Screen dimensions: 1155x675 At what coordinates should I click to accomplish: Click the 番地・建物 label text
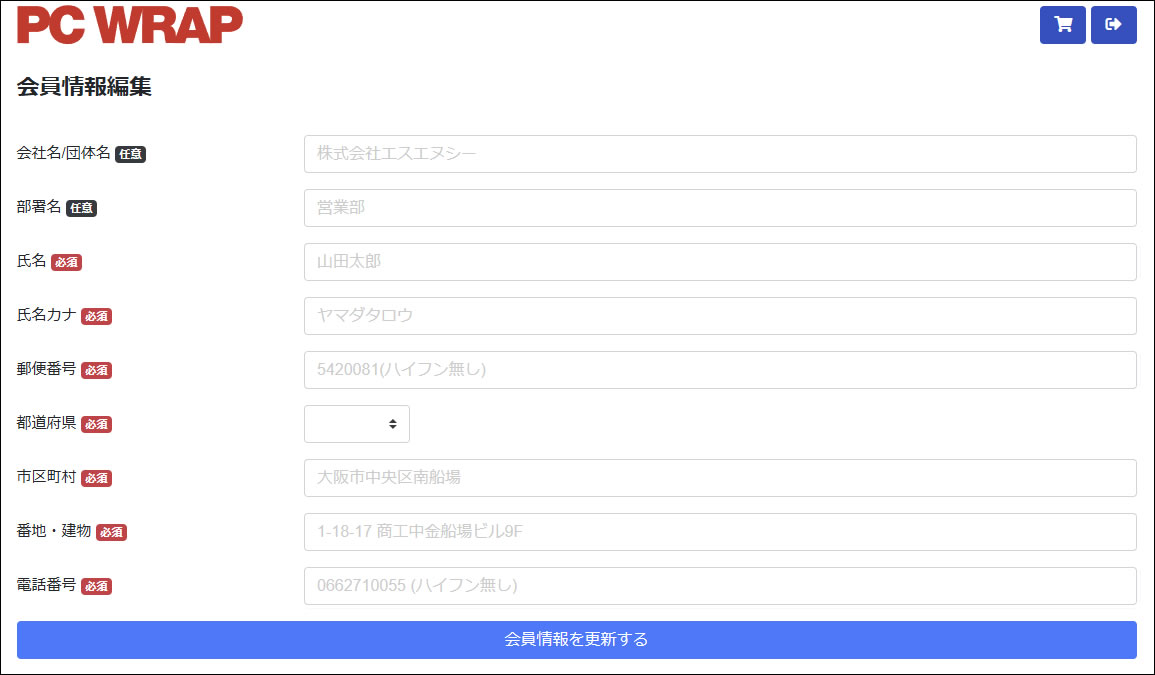point(54,531)
